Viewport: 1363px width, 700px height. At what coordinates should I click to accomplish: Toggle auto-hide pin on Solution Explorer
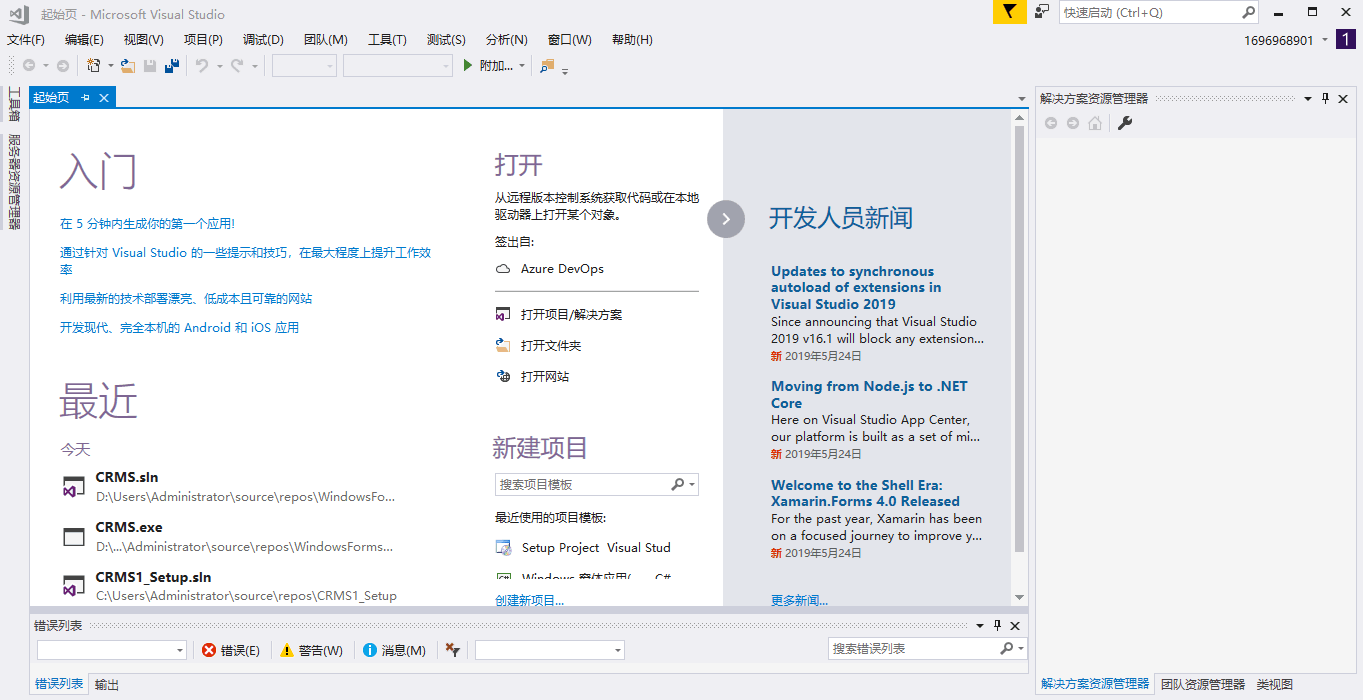(1326, 98)
